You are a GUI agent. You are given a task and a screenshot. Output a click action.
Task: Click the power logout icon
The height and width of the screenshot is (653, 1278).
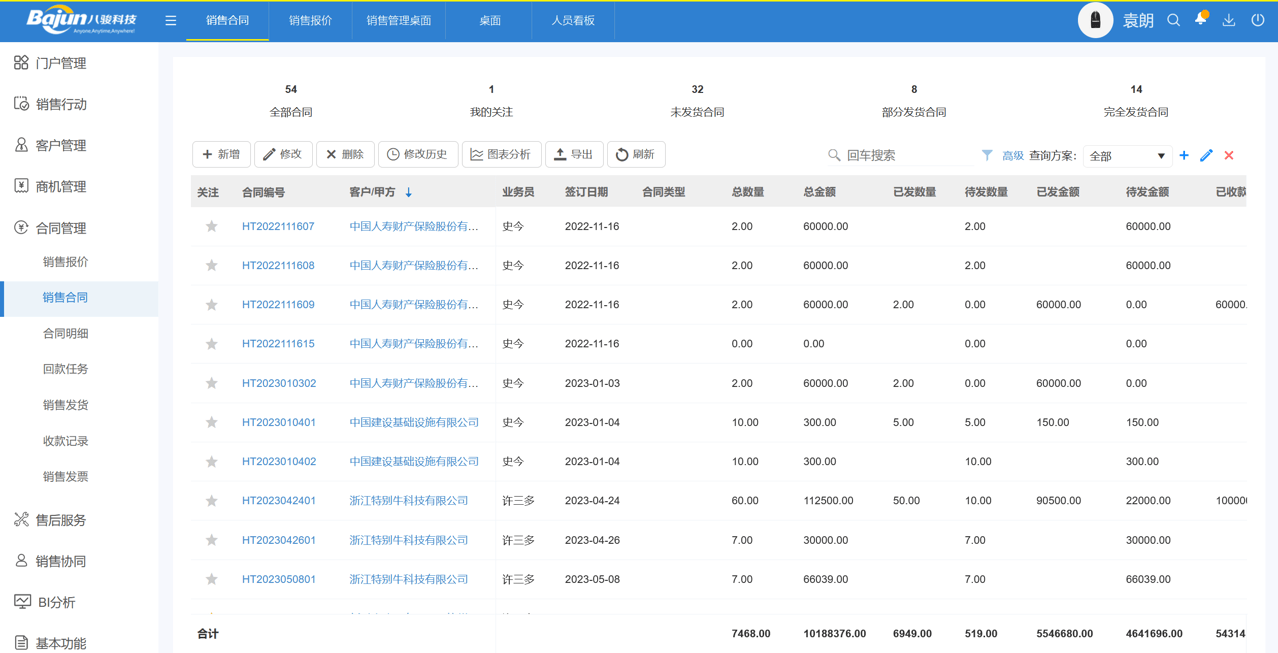[1256, 20]
